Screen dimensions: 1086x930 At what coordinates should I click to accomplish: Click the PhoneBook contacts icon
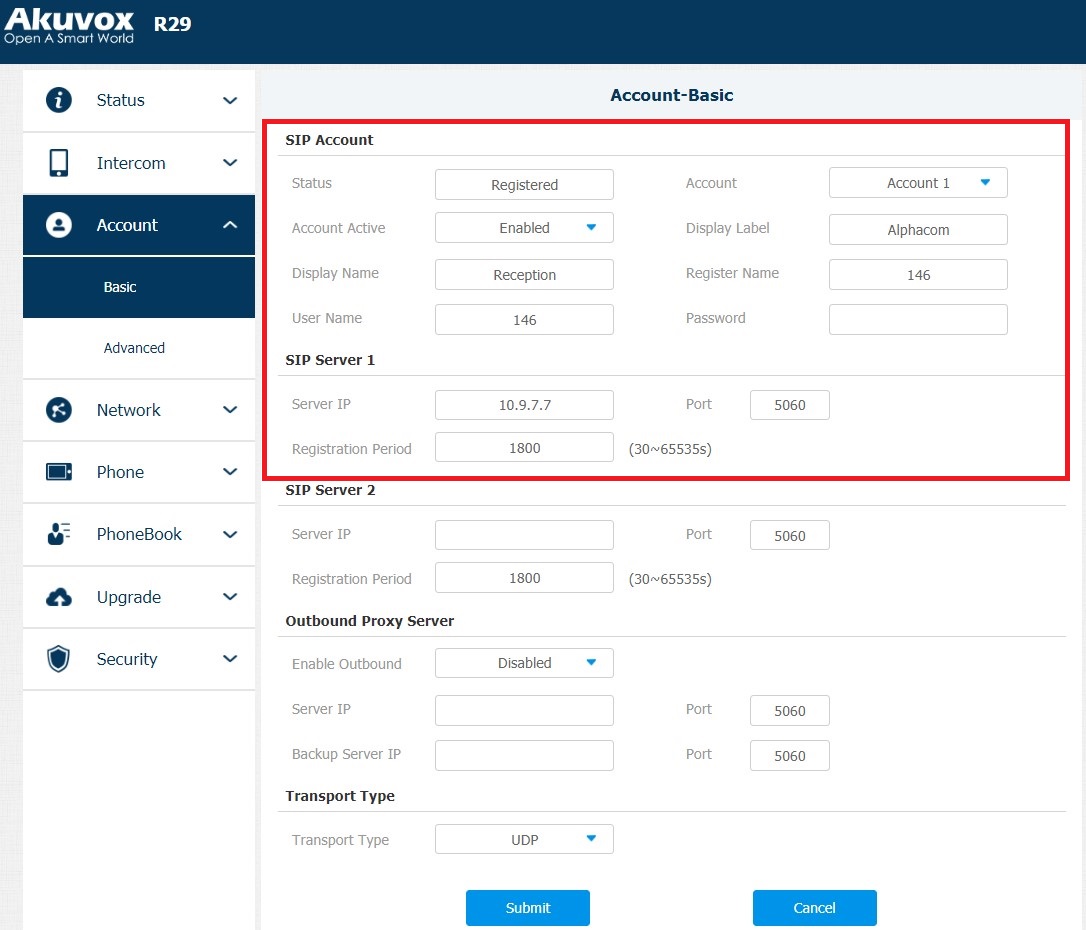59,534
